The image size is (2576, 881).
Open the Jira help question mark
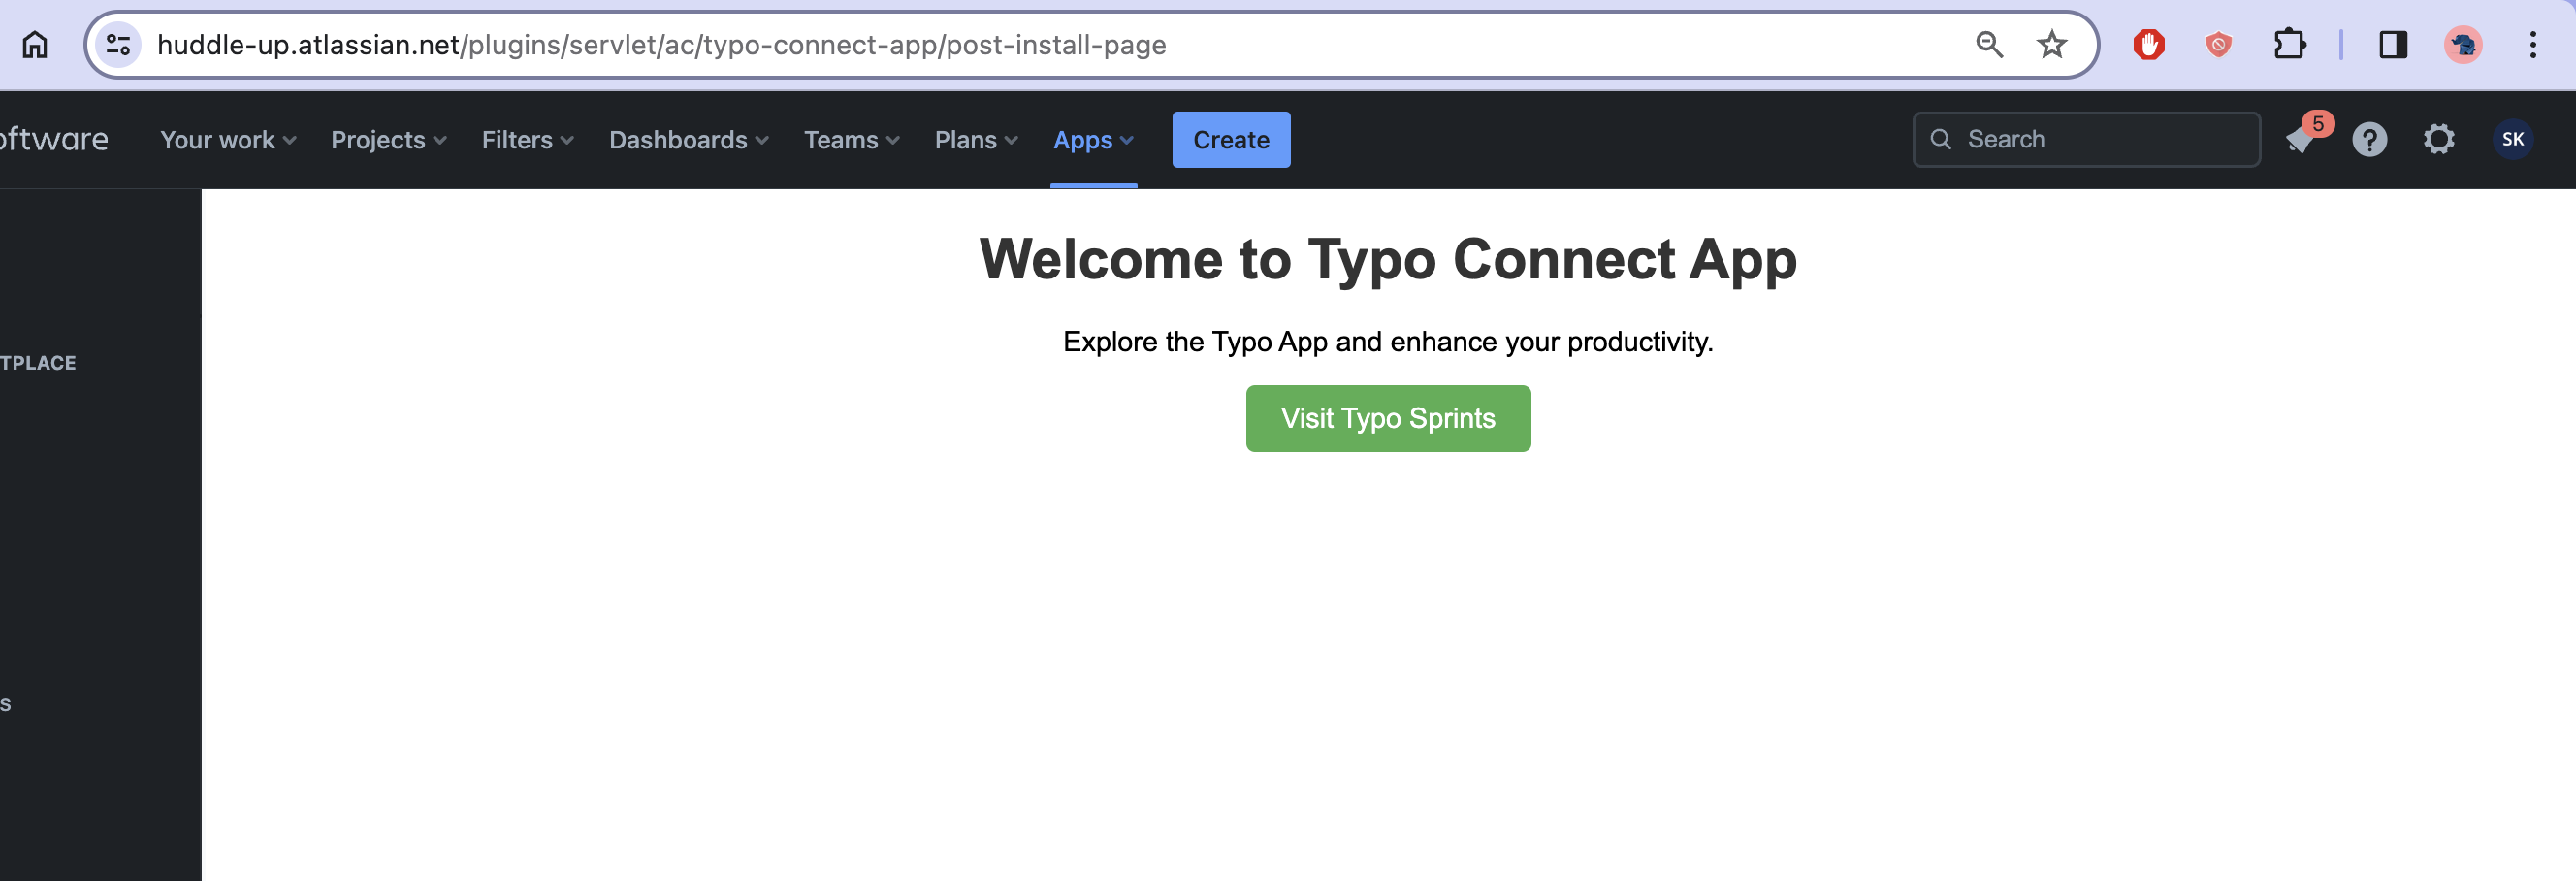[x=2369, y=140]
